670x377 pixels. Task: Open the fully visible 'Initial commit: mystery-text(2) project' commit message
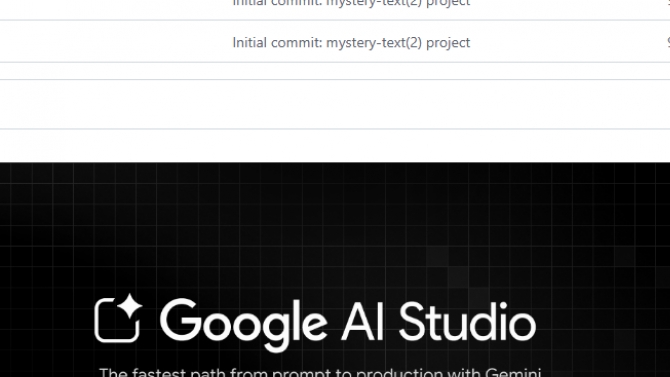tap(351, 43)
